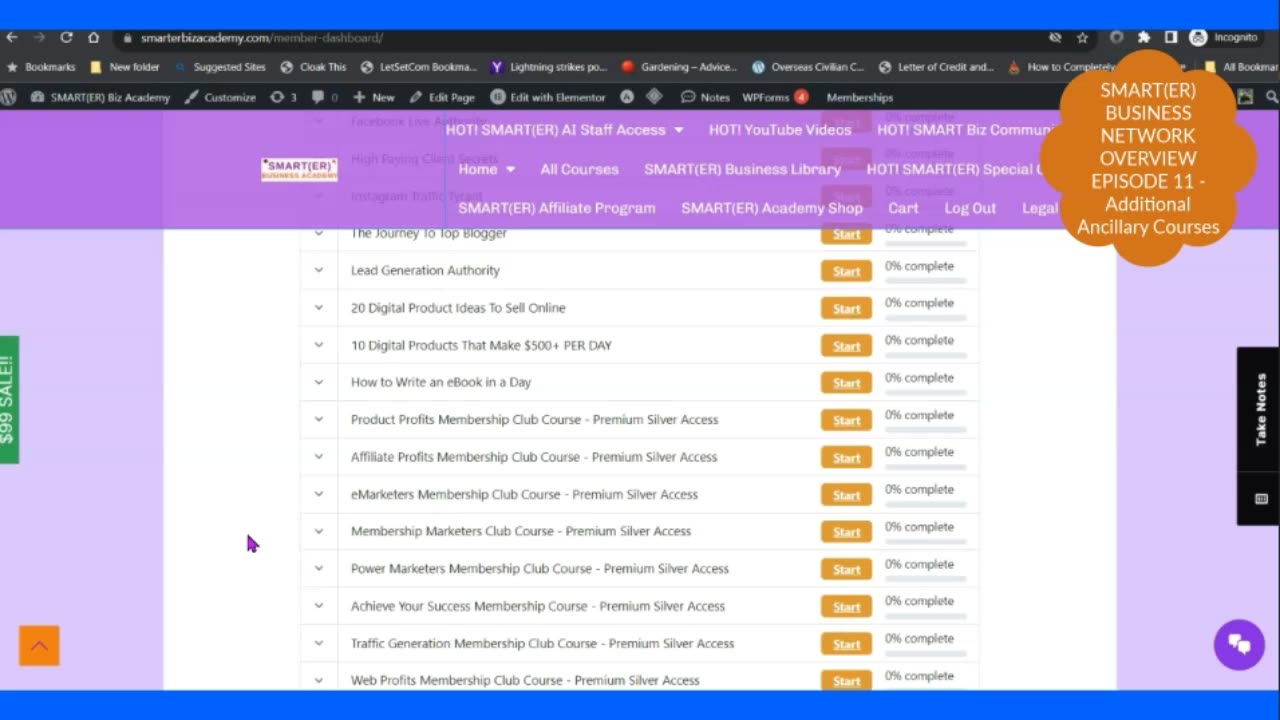The width and height of the screenshot is (1280, 720).
Task: Open the browser extensions puzzle icon
Action: coord(1144,37)
